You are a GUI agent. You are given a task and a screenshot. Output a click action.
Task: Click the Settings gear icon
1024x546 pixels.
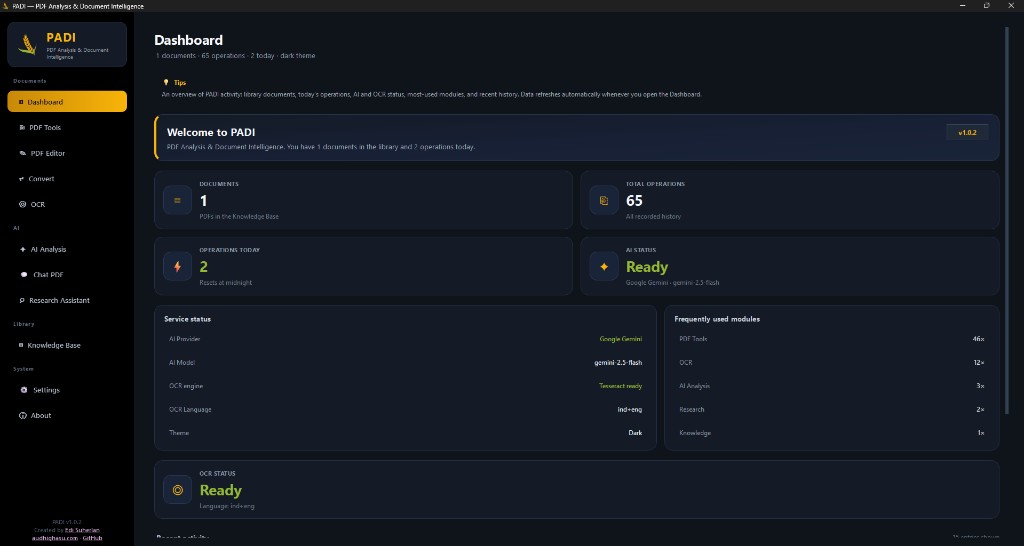coord(24,390)
